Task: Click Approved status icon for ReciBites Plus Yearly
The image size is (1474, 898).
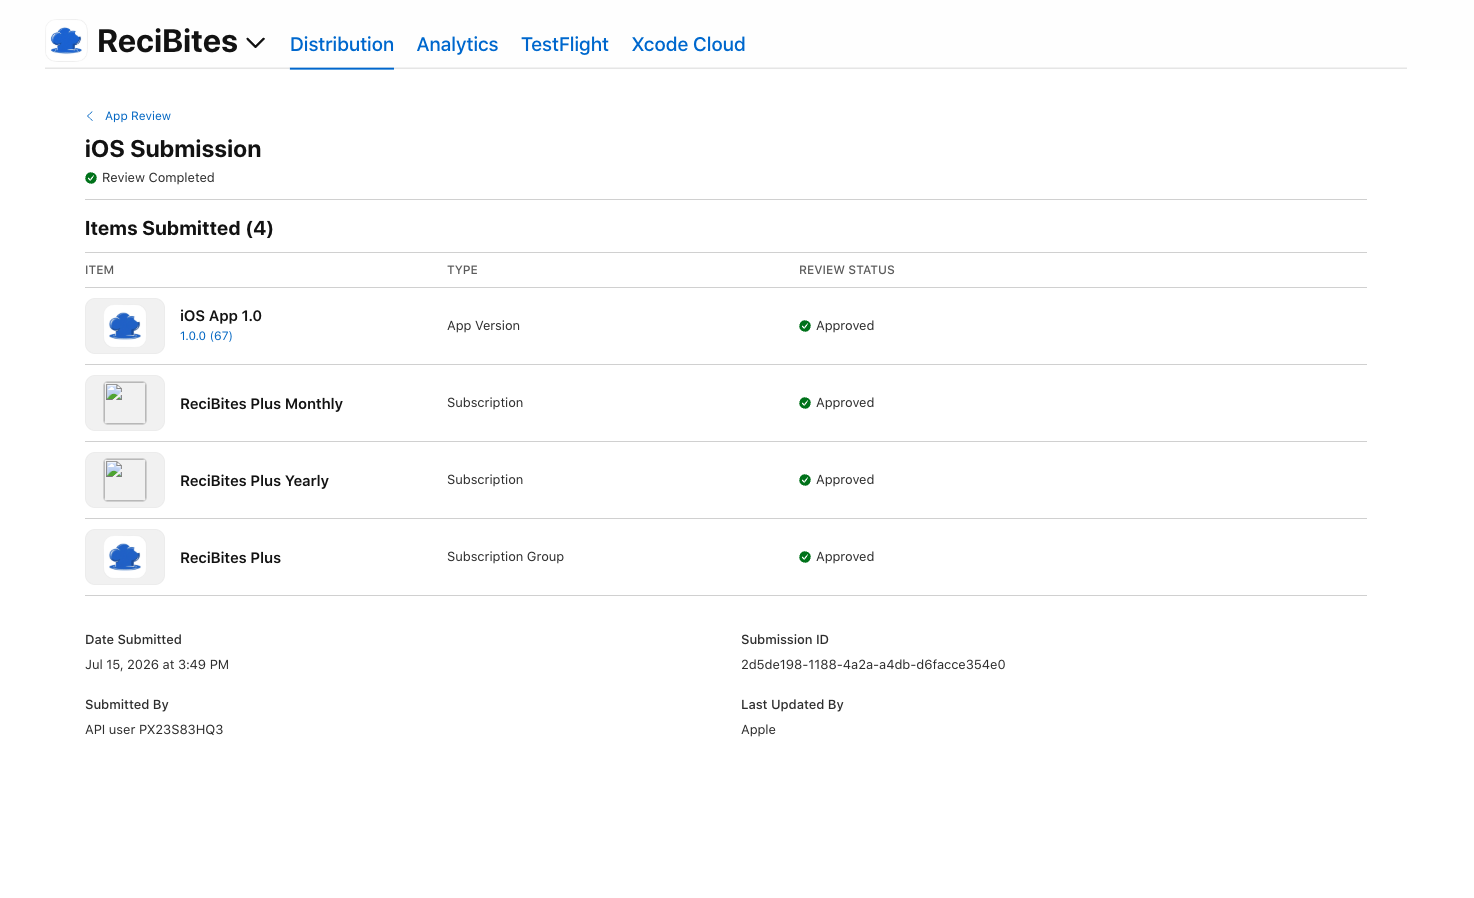Action: [x=805, y=480]
